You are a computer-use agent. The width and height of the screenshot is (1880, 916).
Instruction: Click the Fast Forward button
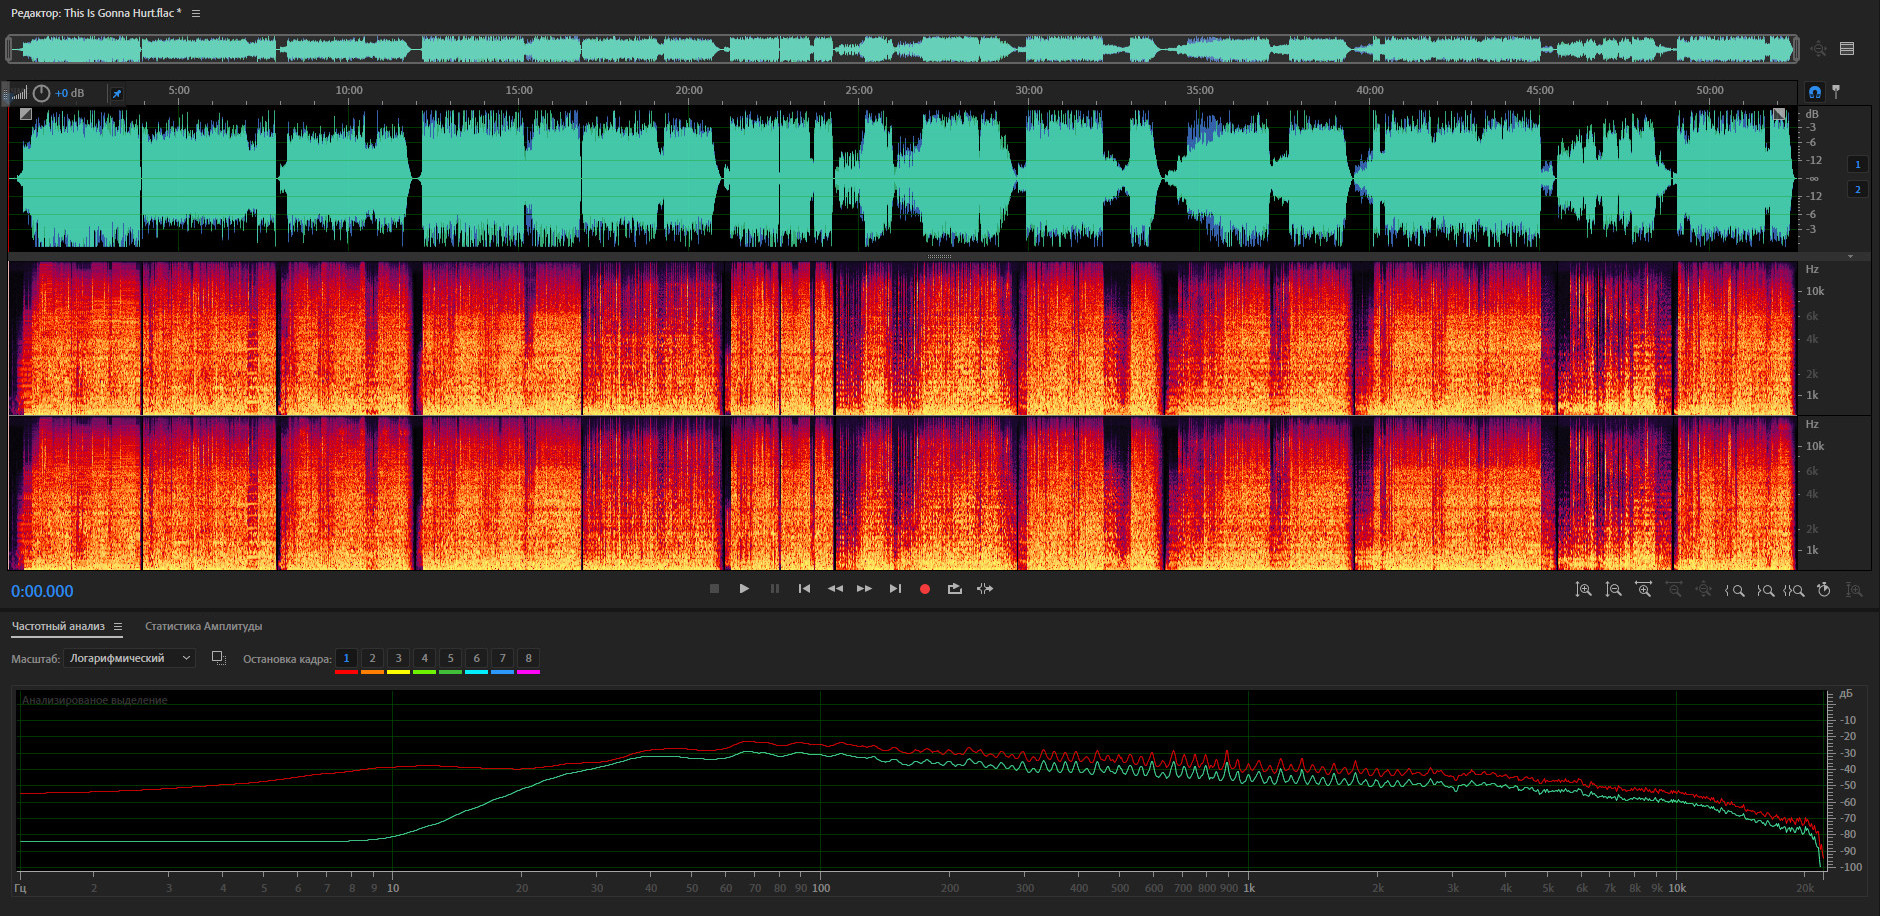click(x=864, y=589)
